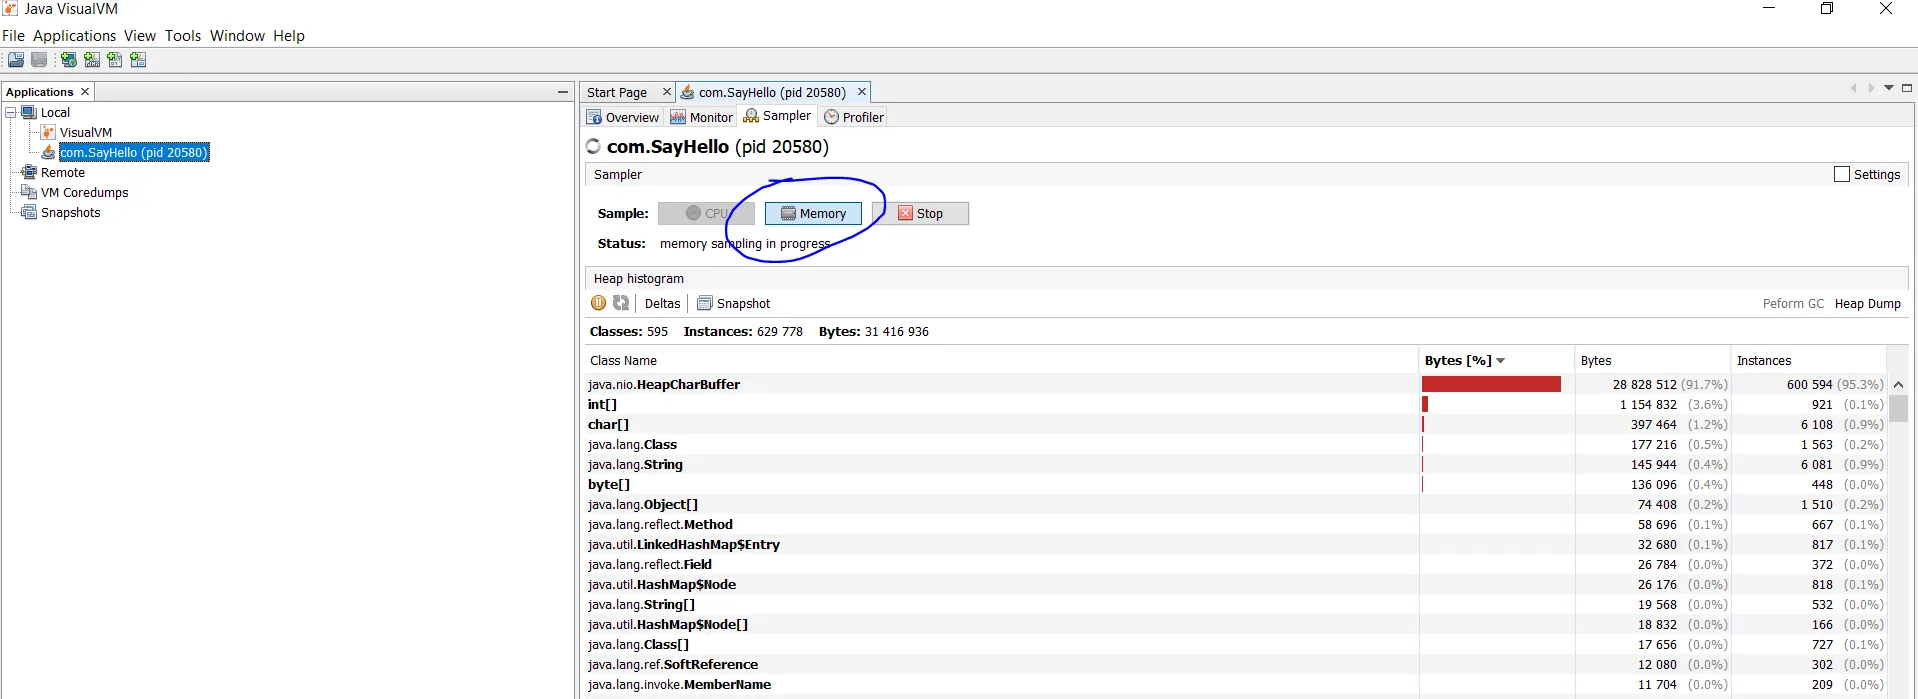1918x699 pixels.
Task: Click the Heap Dump button
Action: (x=1868, y=304)
